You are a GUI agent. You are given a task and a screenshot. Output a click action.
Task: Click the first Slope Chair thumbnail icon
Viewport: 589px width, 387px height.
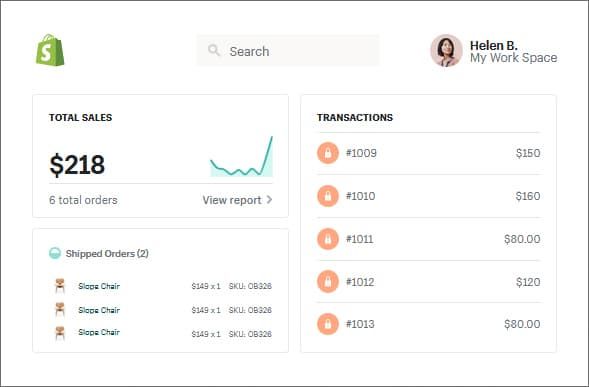60,286
